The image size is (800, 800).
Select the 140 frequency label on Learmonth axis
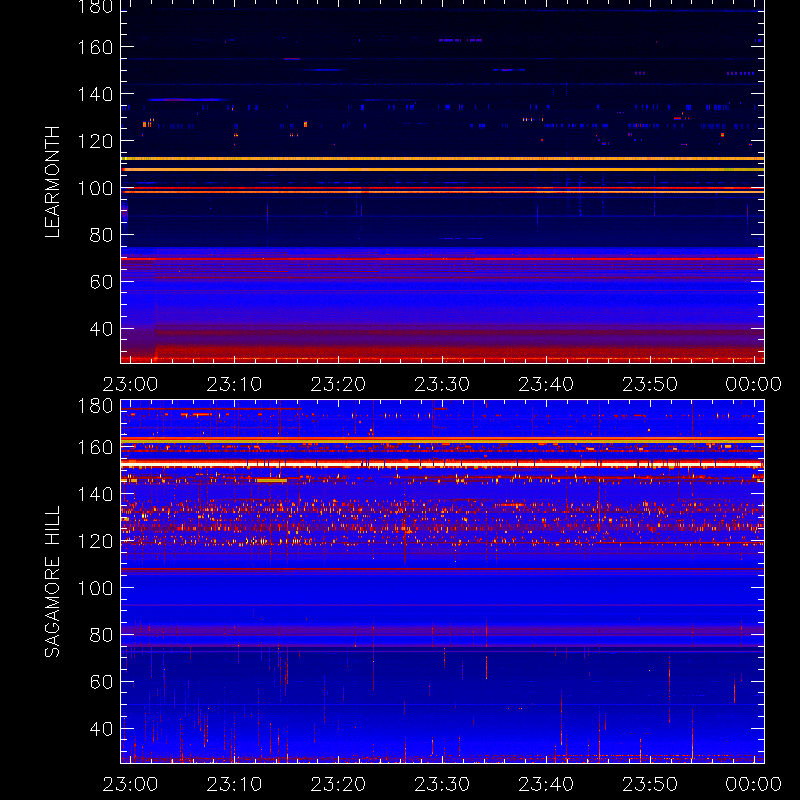[x=95, y=94]
